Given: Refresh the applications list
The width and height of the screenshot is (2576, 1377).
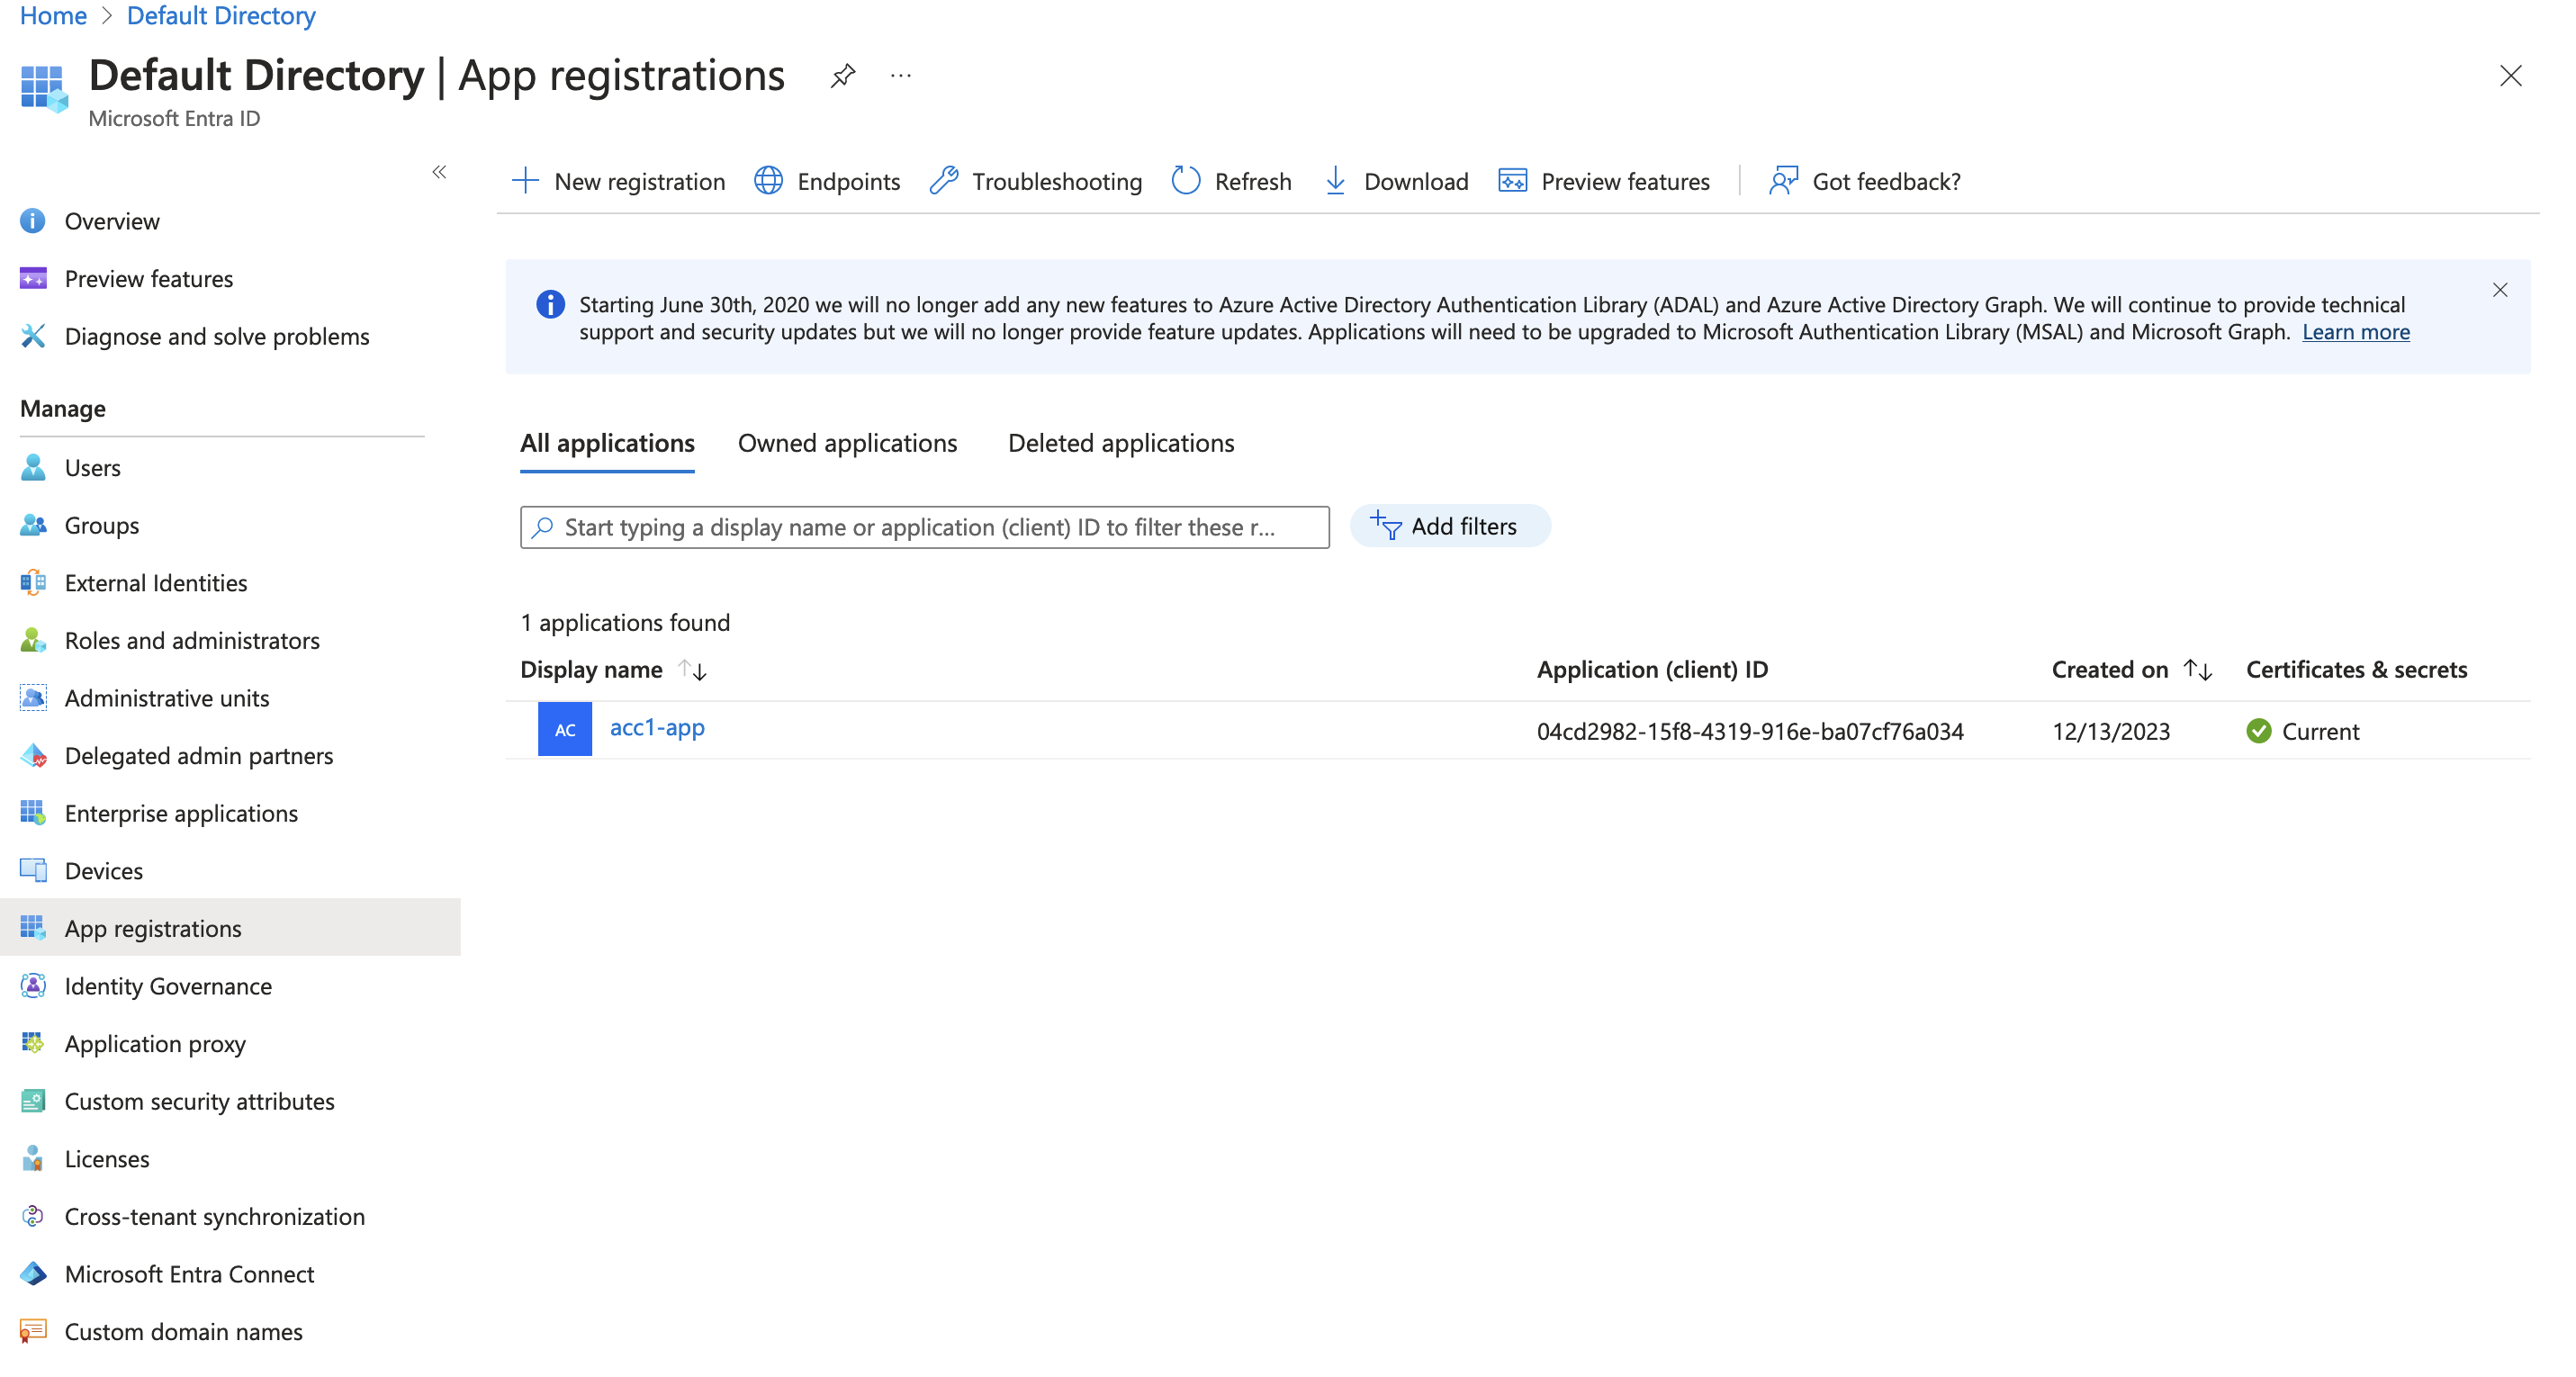Looking at the screenshot, I should 1231,181.
